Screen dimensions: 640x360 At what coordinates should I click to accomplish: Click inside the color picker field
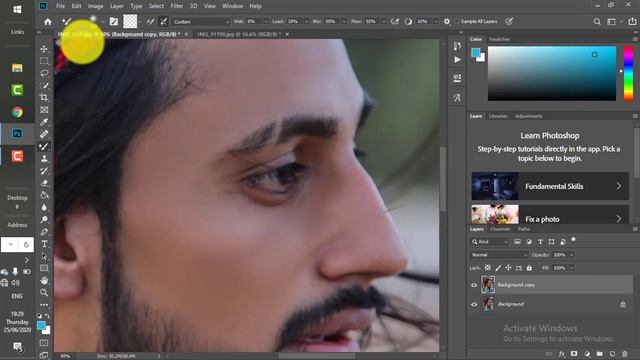552,73
